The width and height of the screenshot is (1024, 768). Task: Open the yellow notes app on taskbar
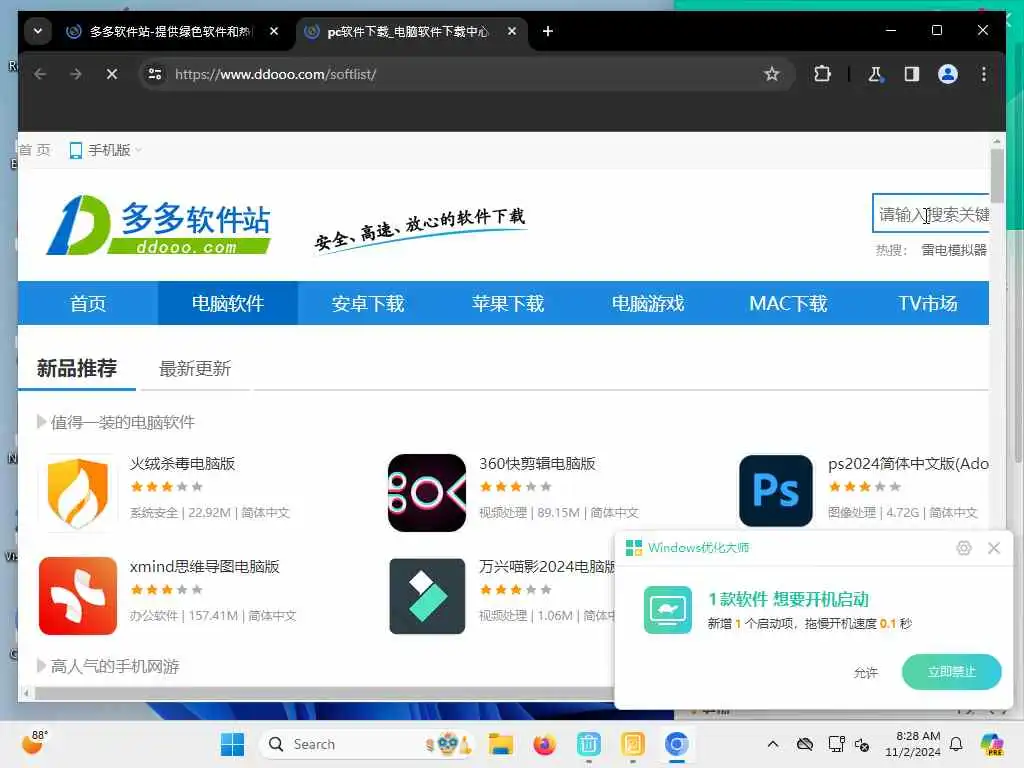pos(632,744)
